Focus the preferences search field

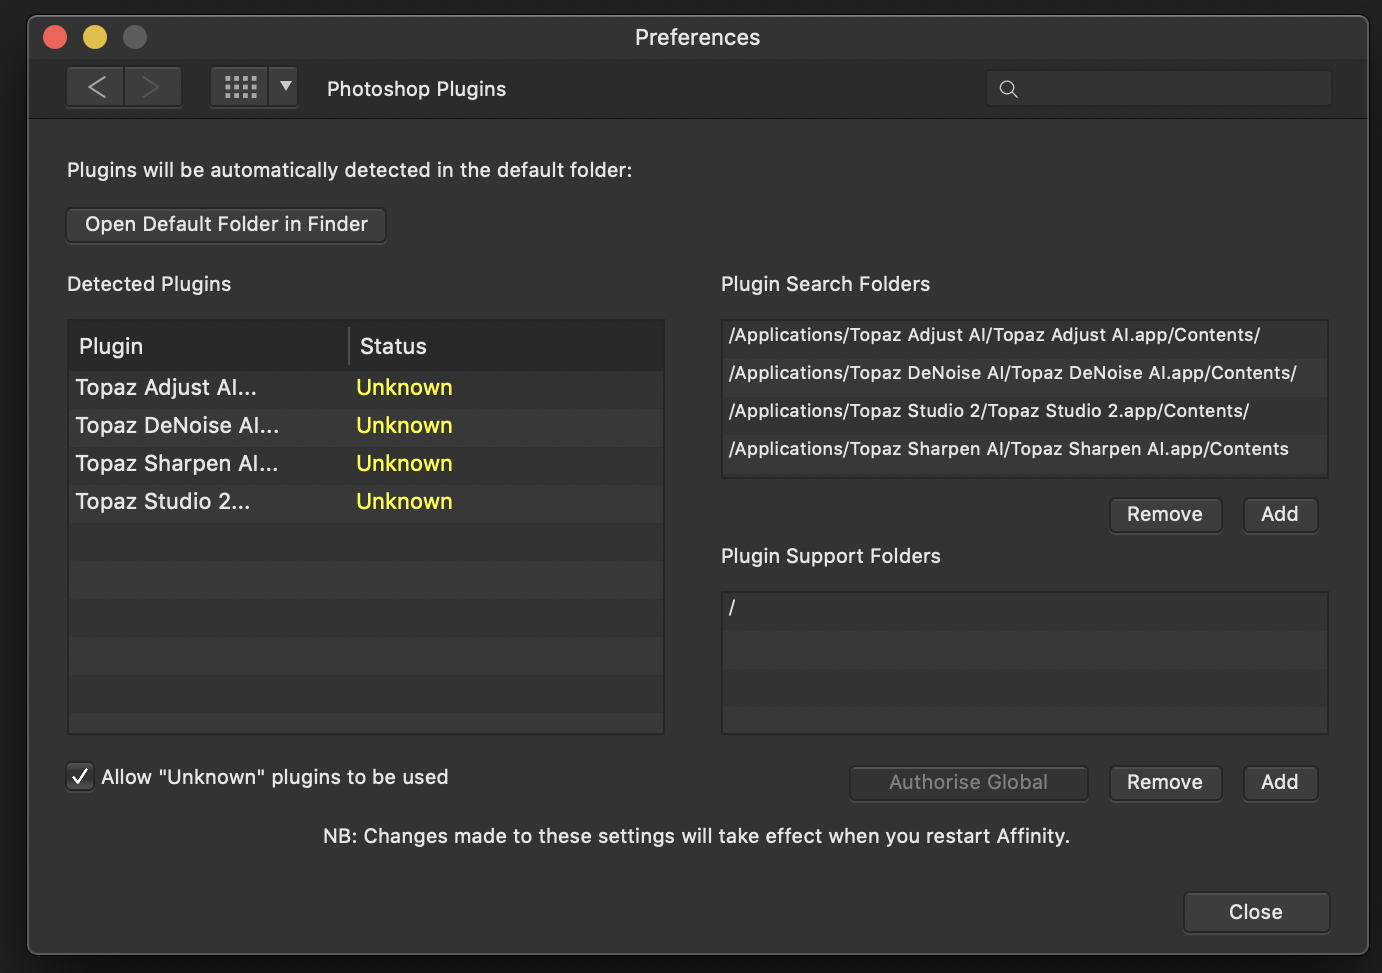[x=1159, y=88]
